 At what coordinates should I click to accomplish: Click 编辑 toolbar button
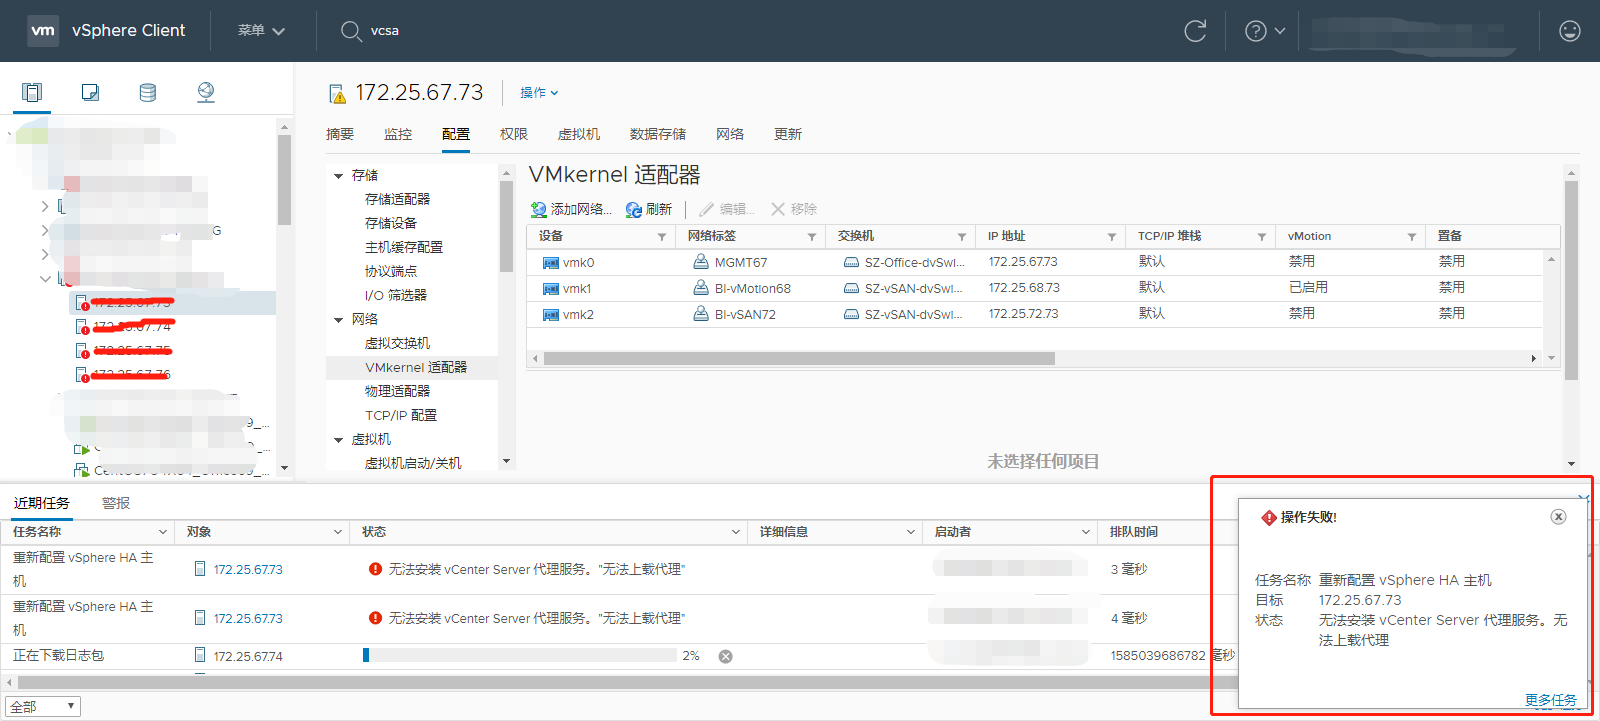(x=727, y=209)
